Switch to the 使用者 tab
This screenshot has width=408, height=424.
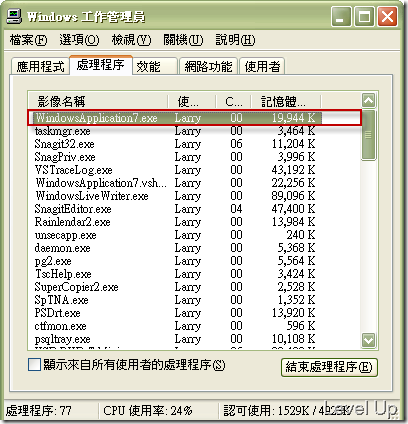click(262, 66)
